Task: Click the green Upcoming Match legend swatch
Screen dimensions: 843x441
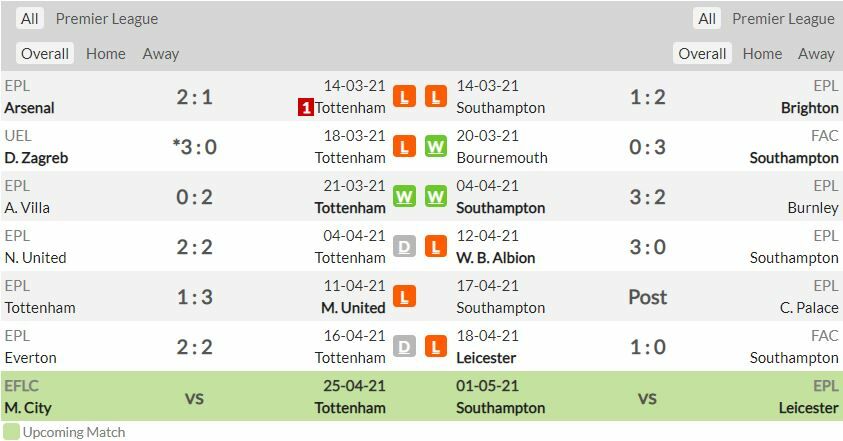Action: click(11, 432)
